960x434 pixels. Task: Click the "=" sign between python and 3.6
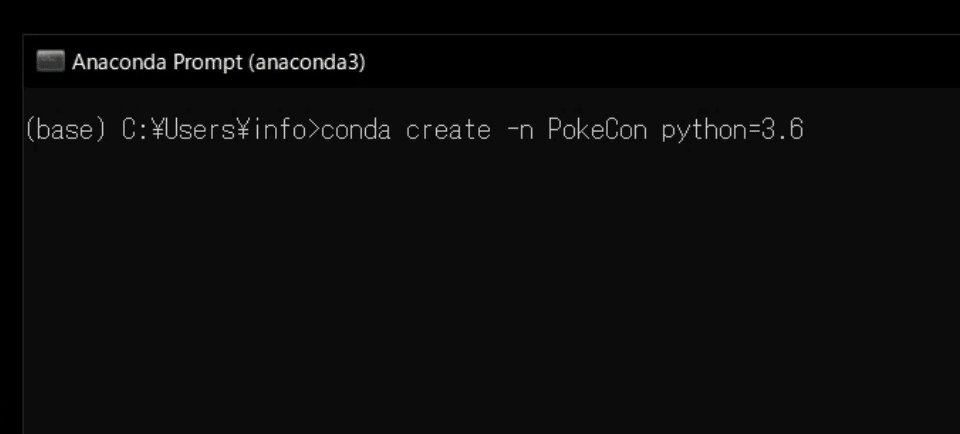pyautogui.click(x=754, y=130)
